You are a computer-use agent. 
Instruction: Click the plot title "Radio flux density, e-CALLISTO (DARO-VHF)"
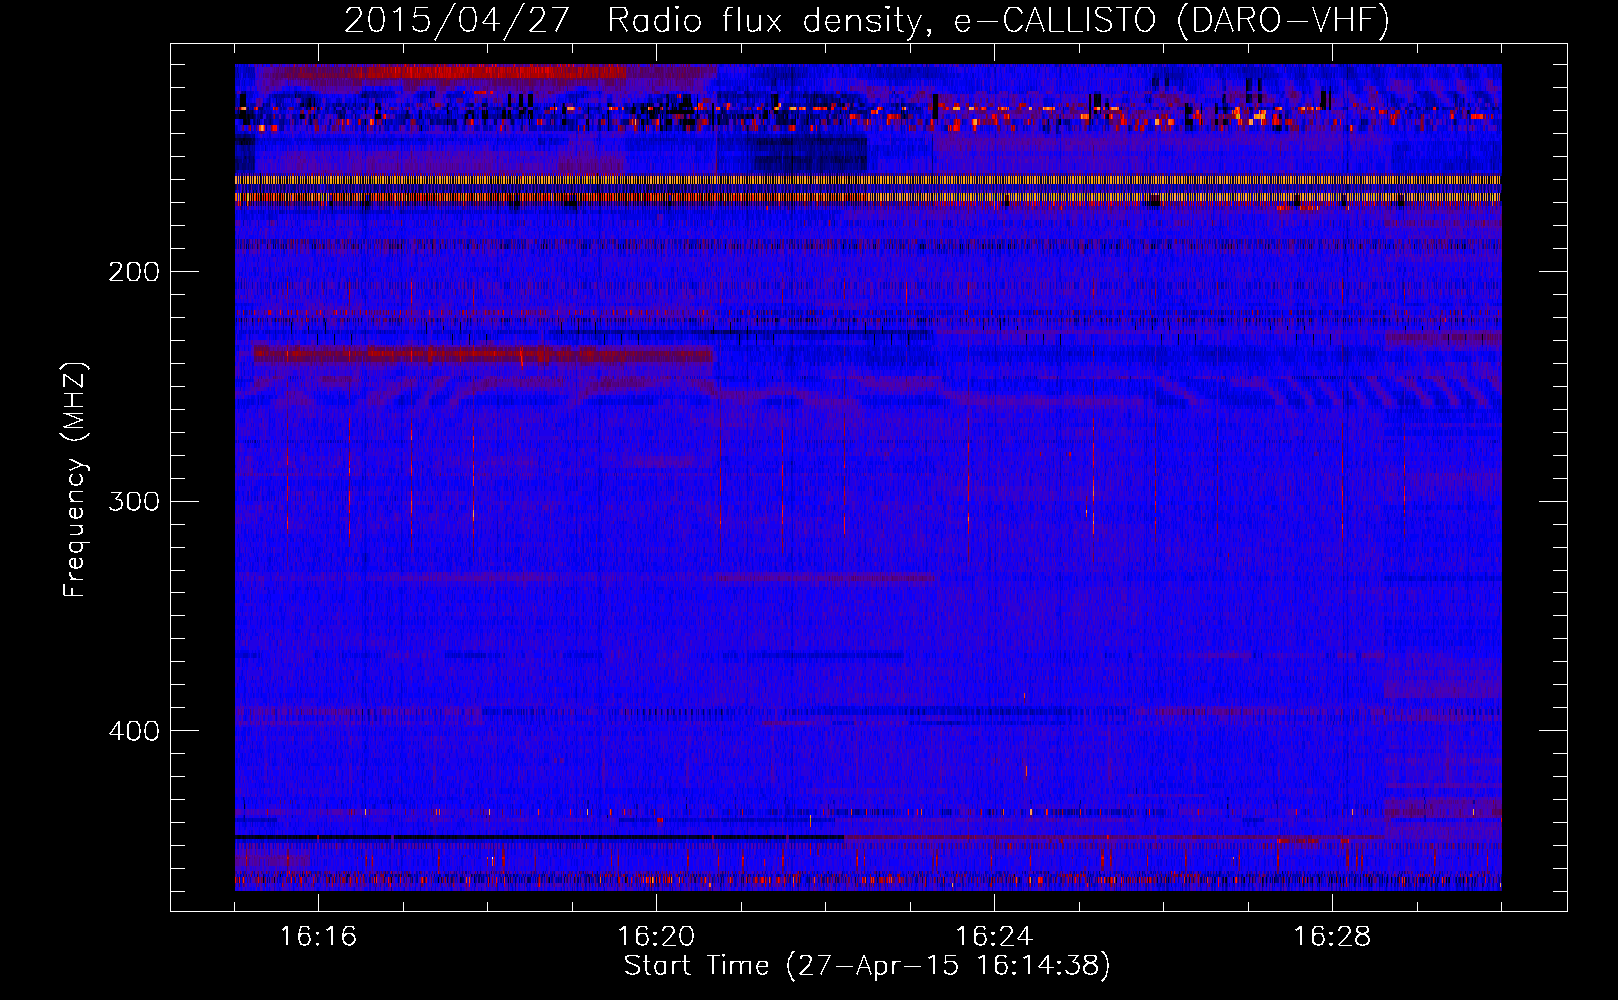(998, 20)
